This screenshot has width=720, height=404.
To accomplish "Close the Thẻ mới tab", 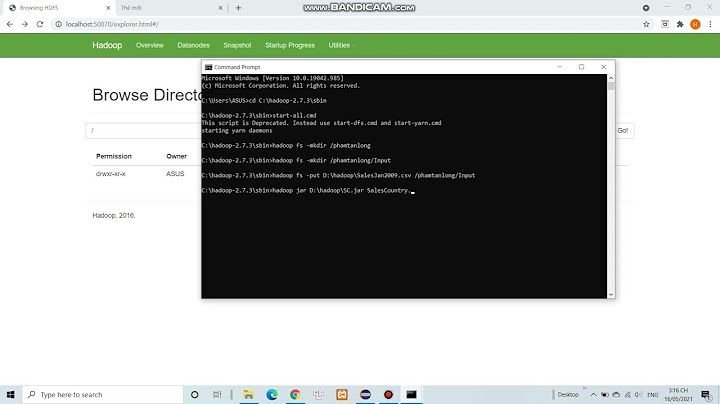I will tap(220, 8).
